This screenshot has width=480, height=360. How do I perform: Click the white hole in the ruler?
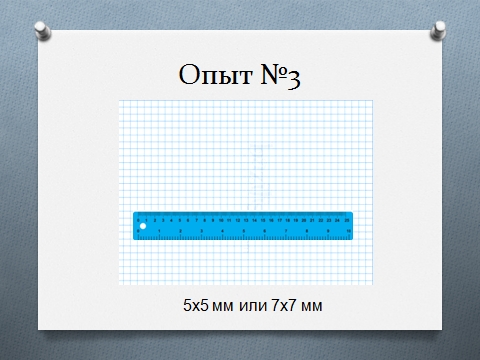click(x=143, y=226)
